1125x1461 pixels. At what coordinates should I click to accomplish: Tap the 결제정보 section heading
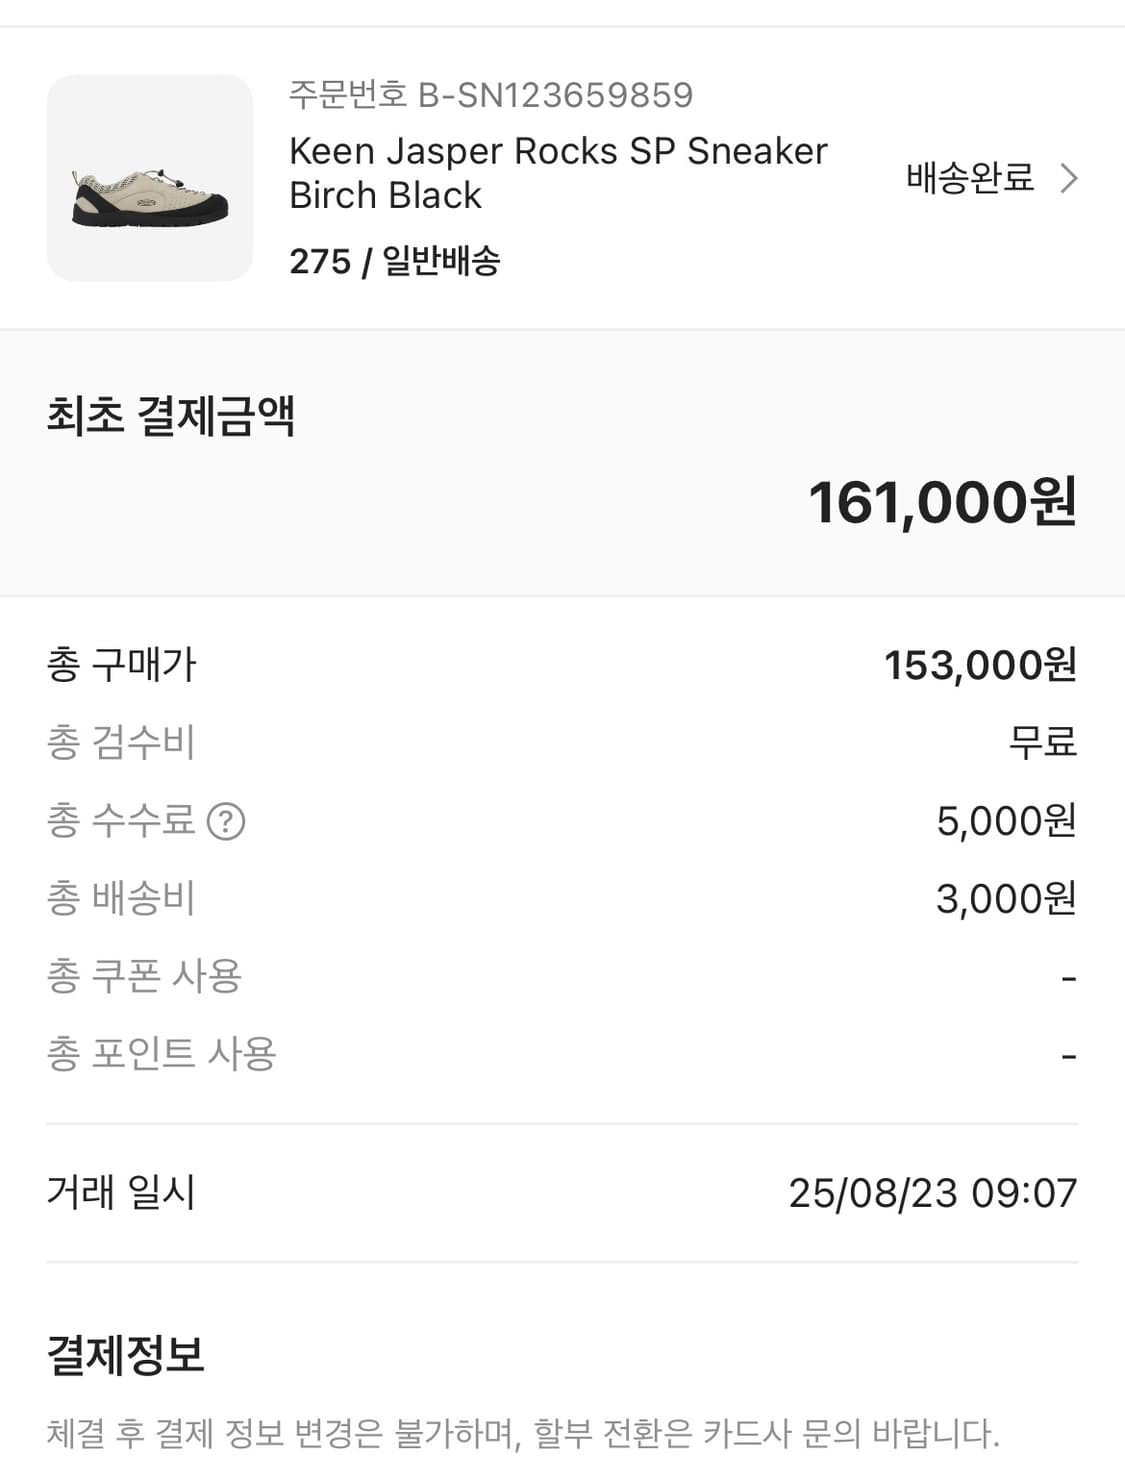126,1355
